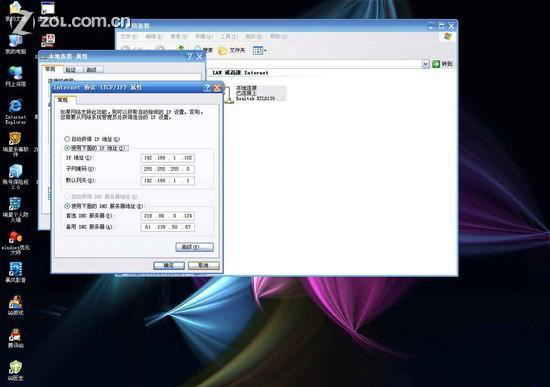Open the Internet Explorer desktop icon
Image resolution: width=550 pixels, height=387 pixels.
click(15, 111)
